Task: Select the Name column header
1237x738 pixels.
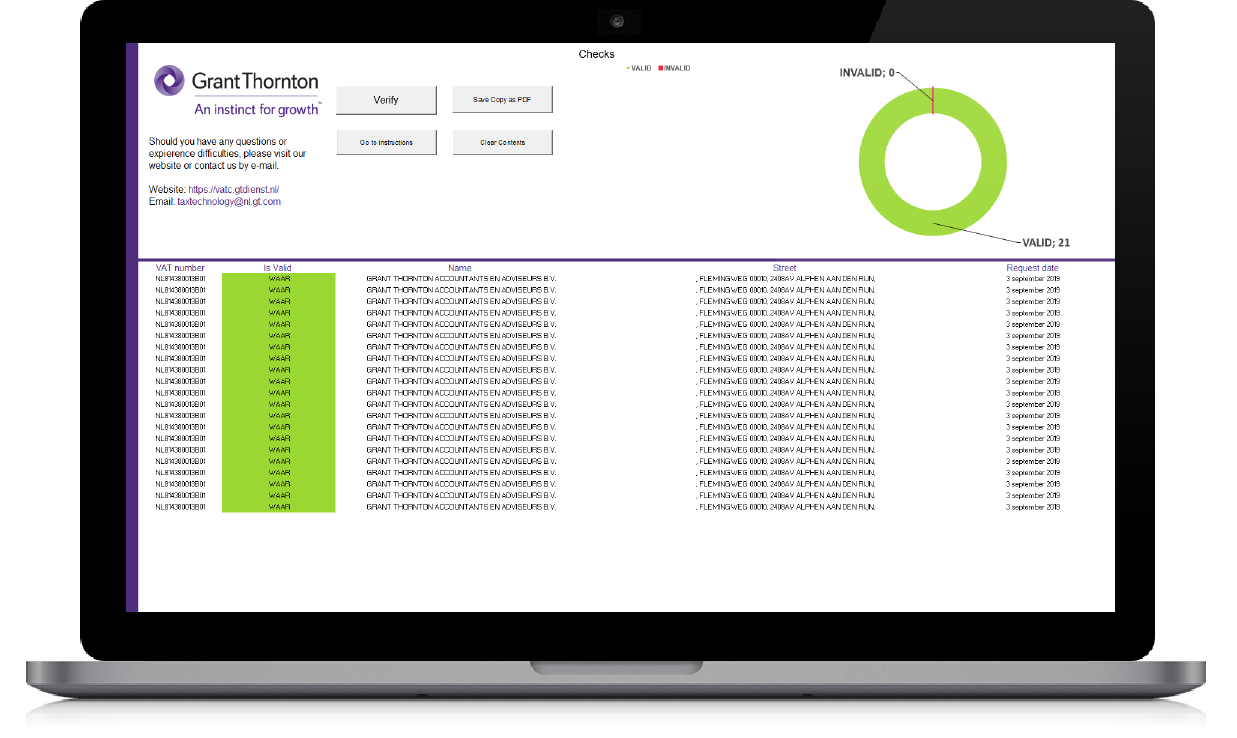Action: point(460,268)
